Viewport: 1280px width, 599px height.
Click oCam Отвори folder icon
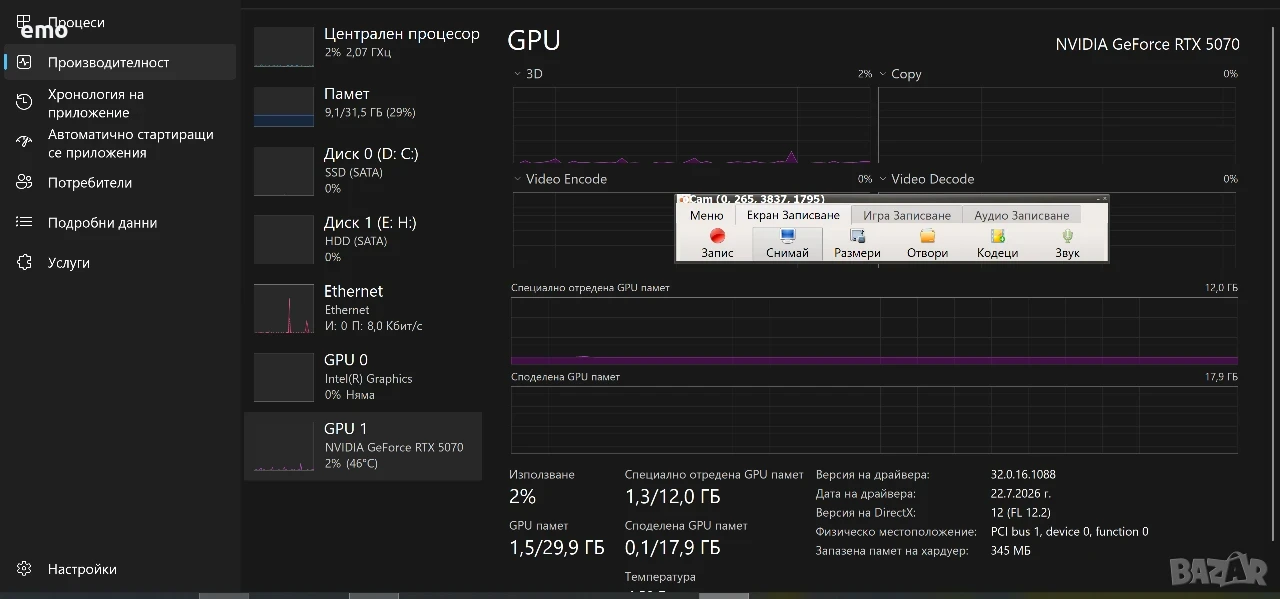(x=927, y=243)
